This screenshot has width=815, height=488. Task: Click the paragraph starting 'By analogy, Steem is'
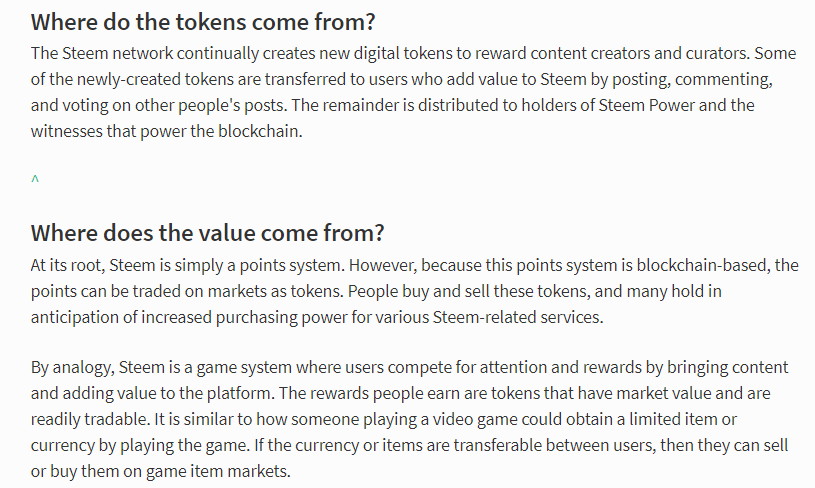(x=410, y=419)
